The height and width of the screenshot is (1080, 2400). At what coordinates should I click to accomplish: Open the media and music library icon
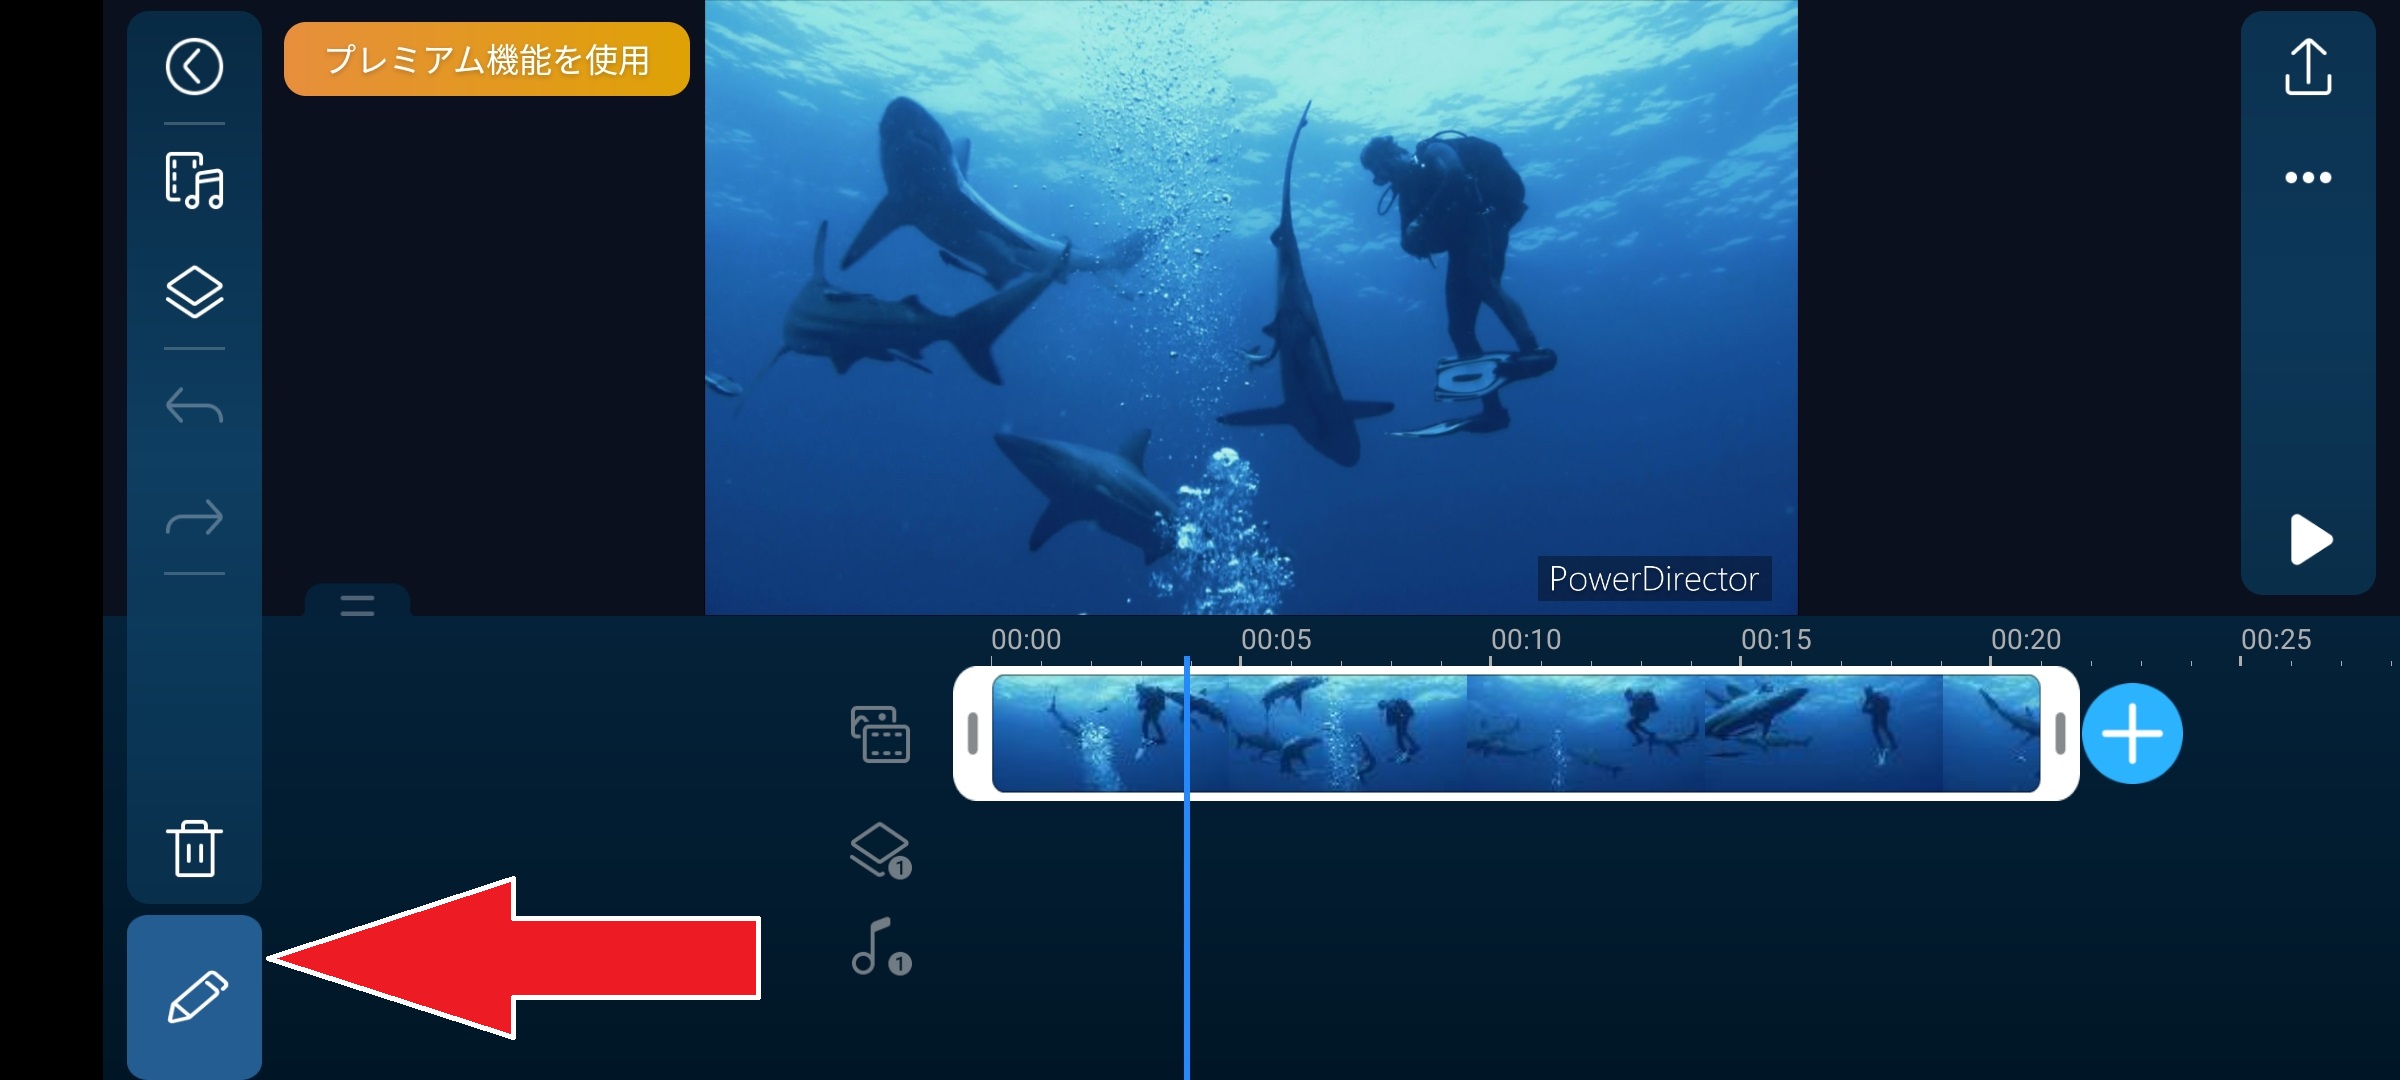pyautogui.click(x=194, y=181)
